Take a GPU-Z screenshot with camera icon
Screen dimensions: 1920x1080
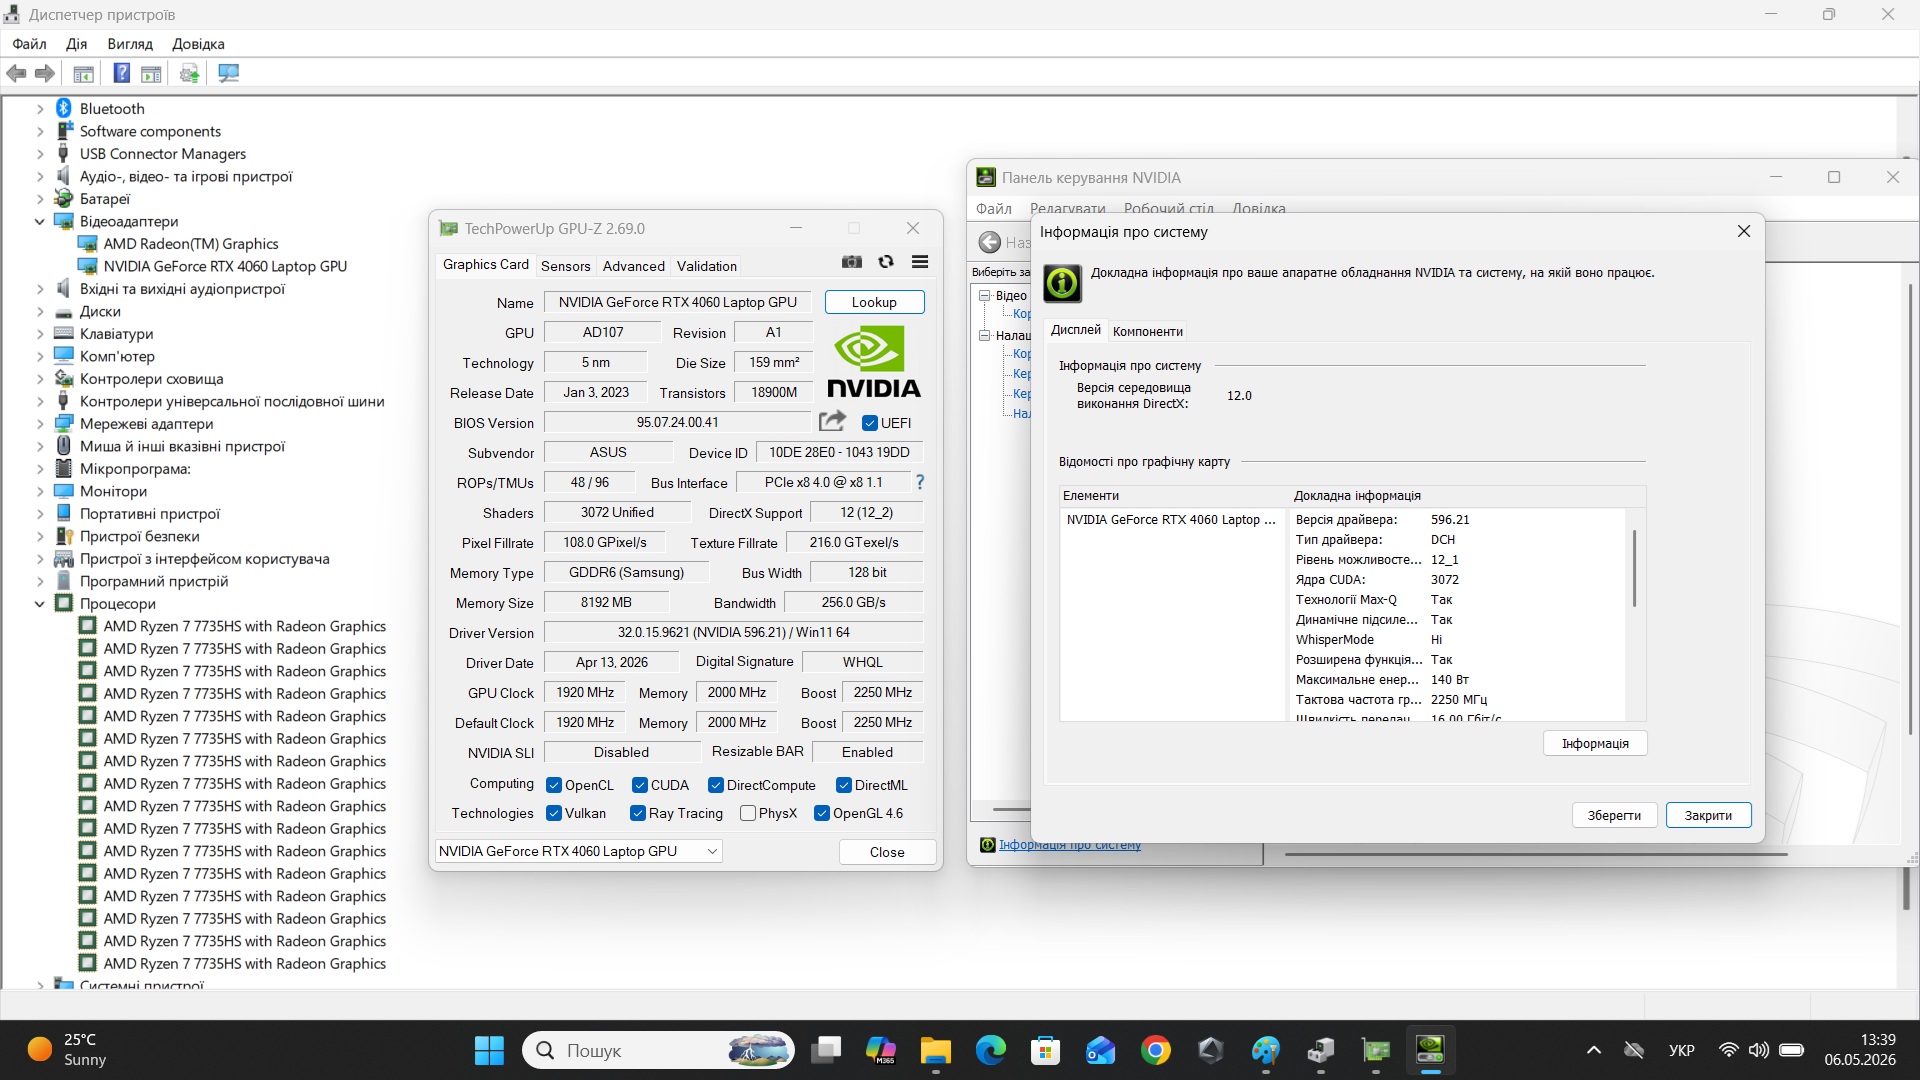click(852, 262)
